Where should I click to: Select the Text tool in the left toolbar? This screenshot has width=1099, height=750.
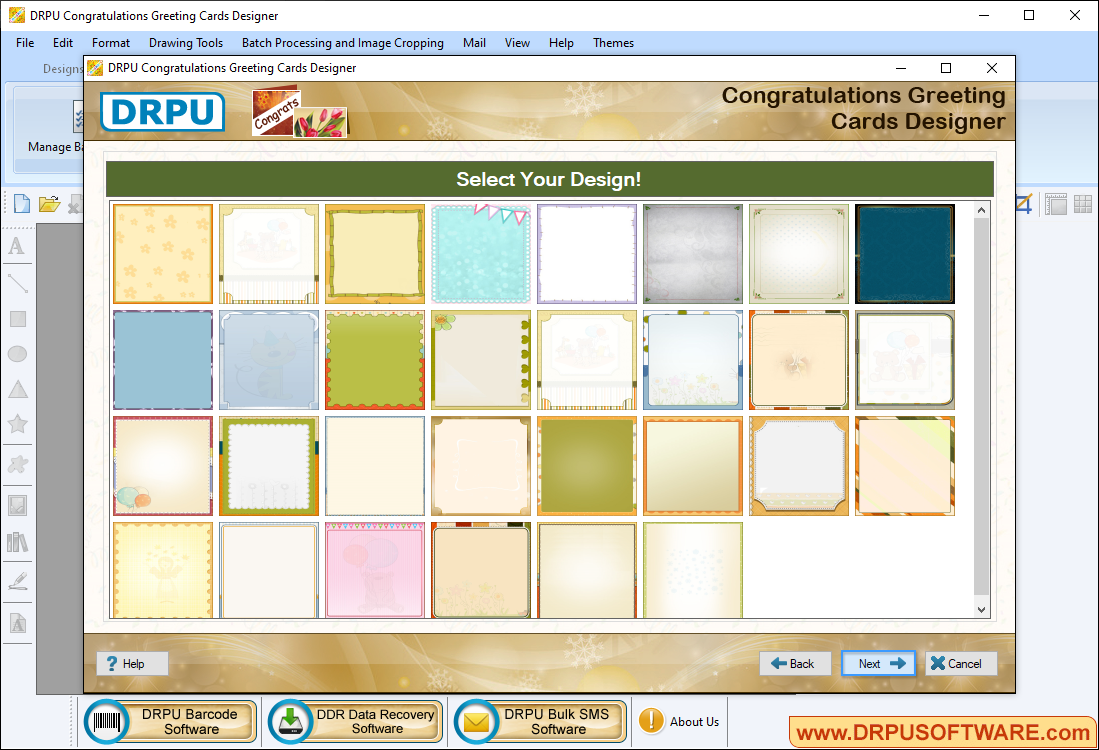click(x=17, y=246)
